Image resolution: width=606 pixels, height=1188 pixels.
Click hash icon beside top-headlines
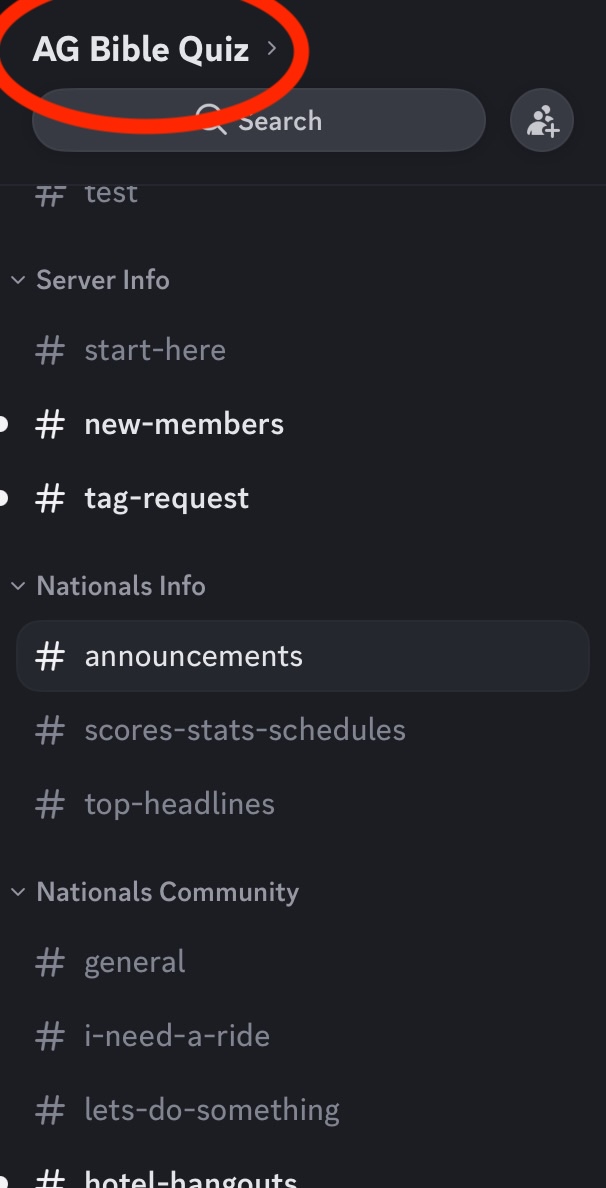(x=50, y=804)
